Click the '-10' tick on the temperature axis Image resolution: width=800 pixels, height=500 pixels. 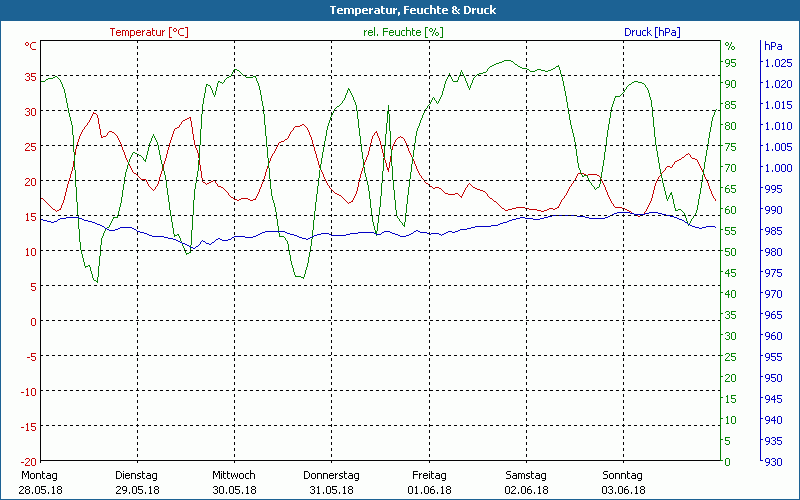(x=29, y=391)
